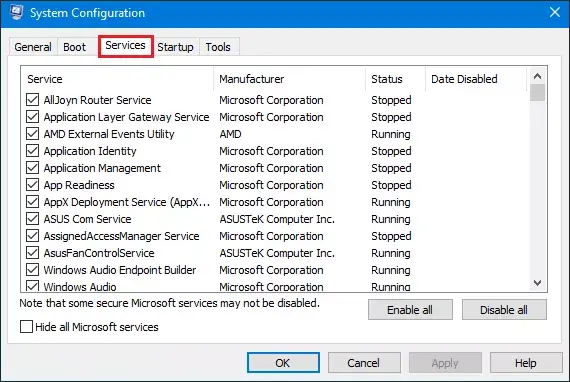Select AMD External Events Utility name text
The image size is (570, 382).
pos(109,134)
